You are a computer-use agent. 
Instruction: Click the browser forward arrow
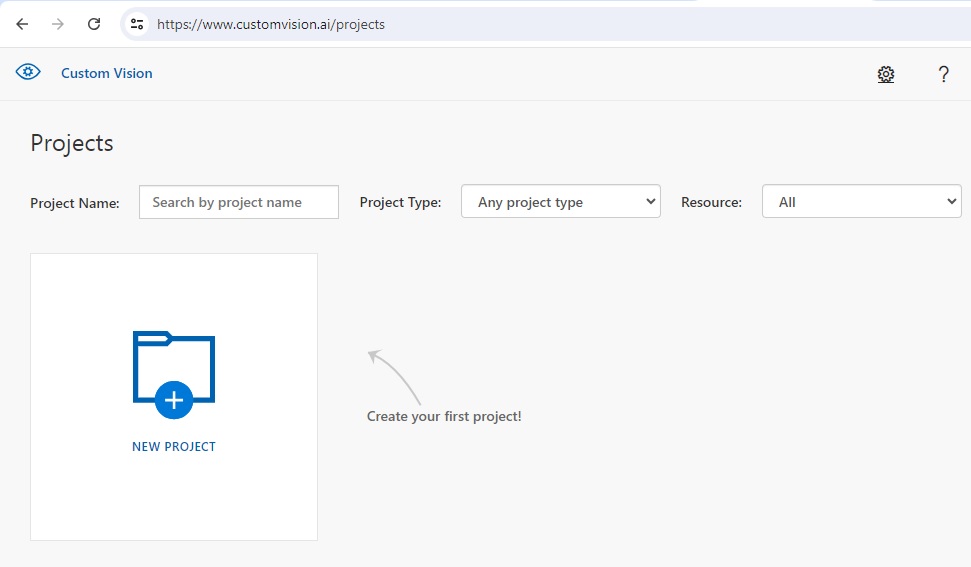click(58, 24)
